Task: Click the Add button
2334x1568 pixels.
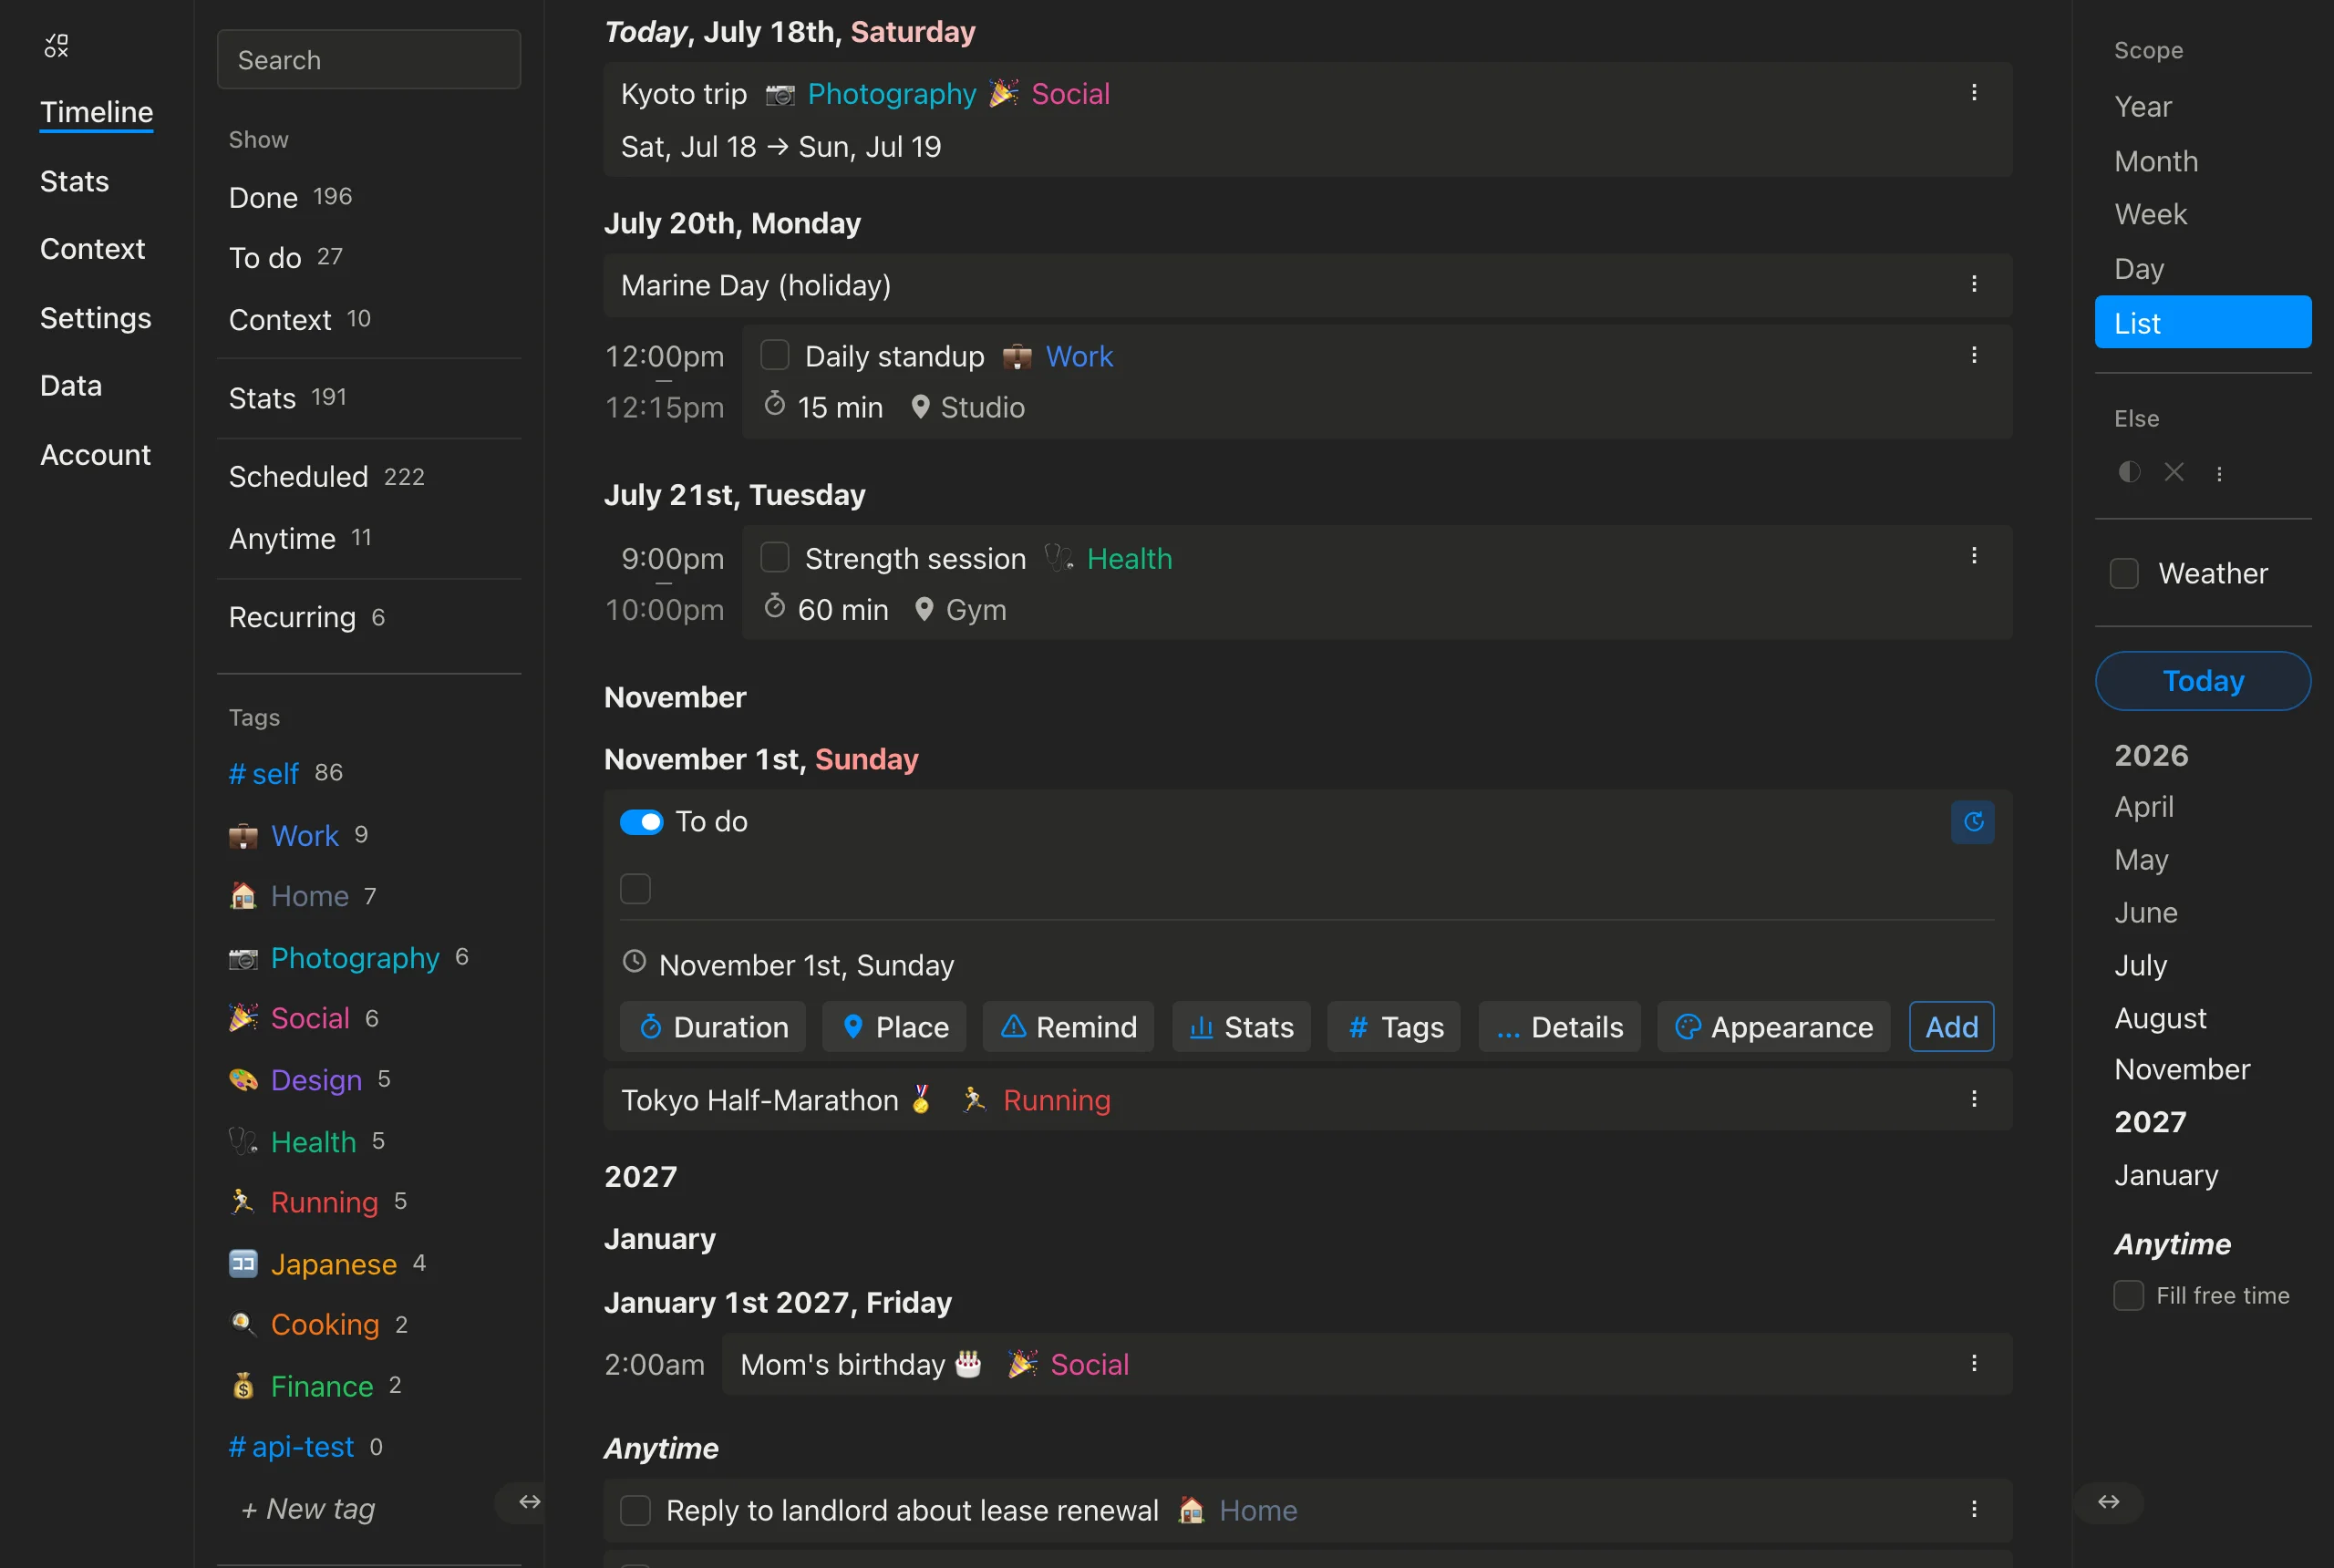Action: (1951, 1027)
